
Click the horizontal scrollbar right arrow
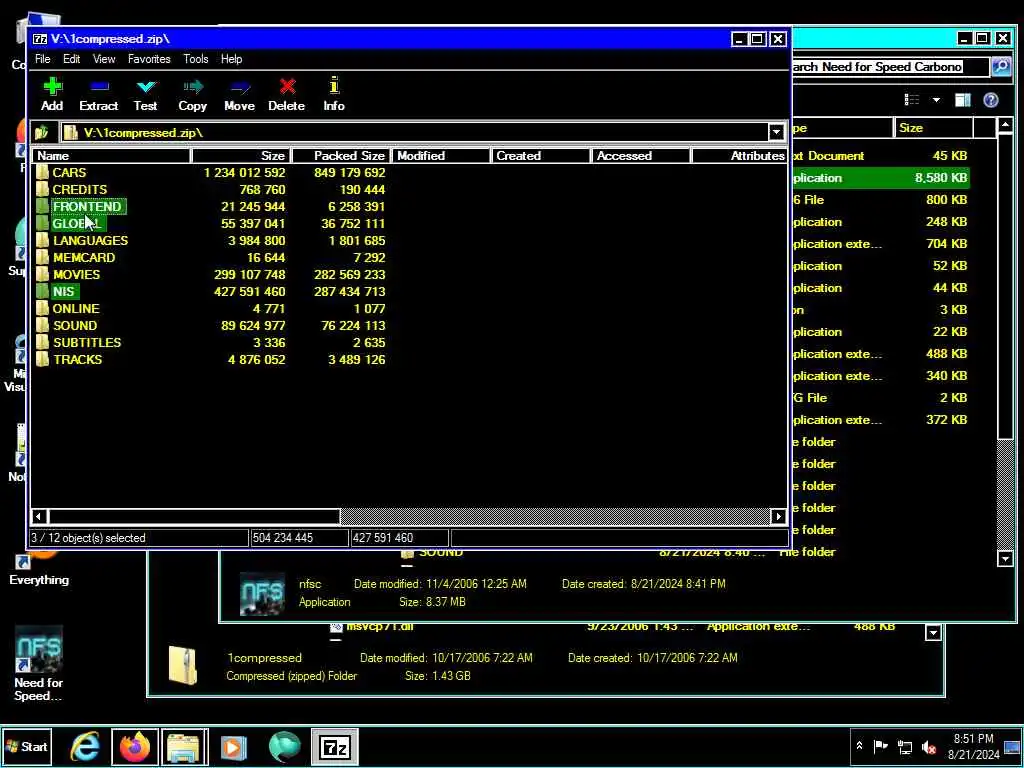[x=778, y=517]
